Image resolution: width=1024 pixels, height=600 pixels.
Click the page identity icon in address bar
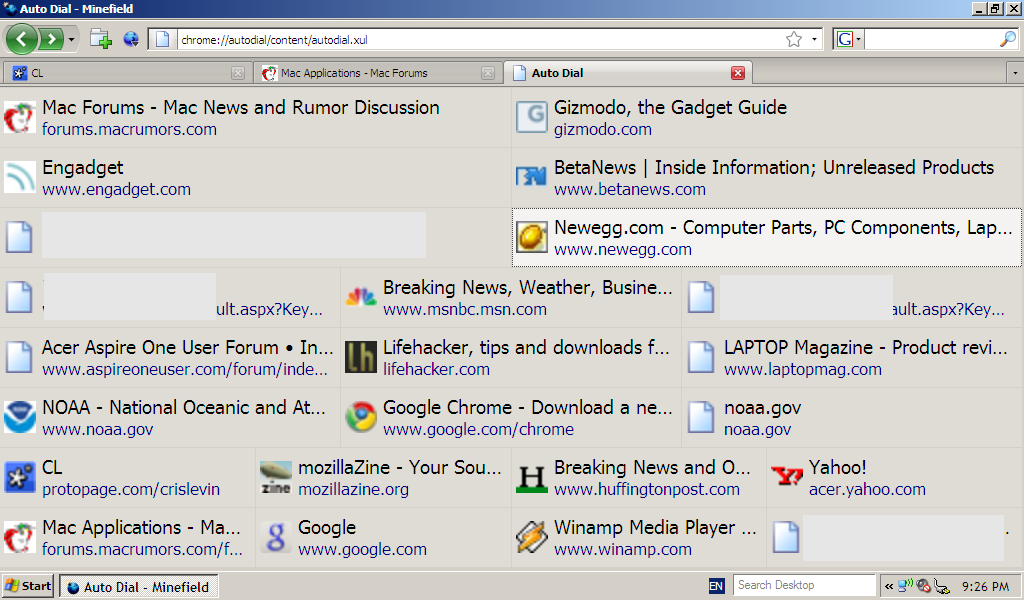click(163, 39)
